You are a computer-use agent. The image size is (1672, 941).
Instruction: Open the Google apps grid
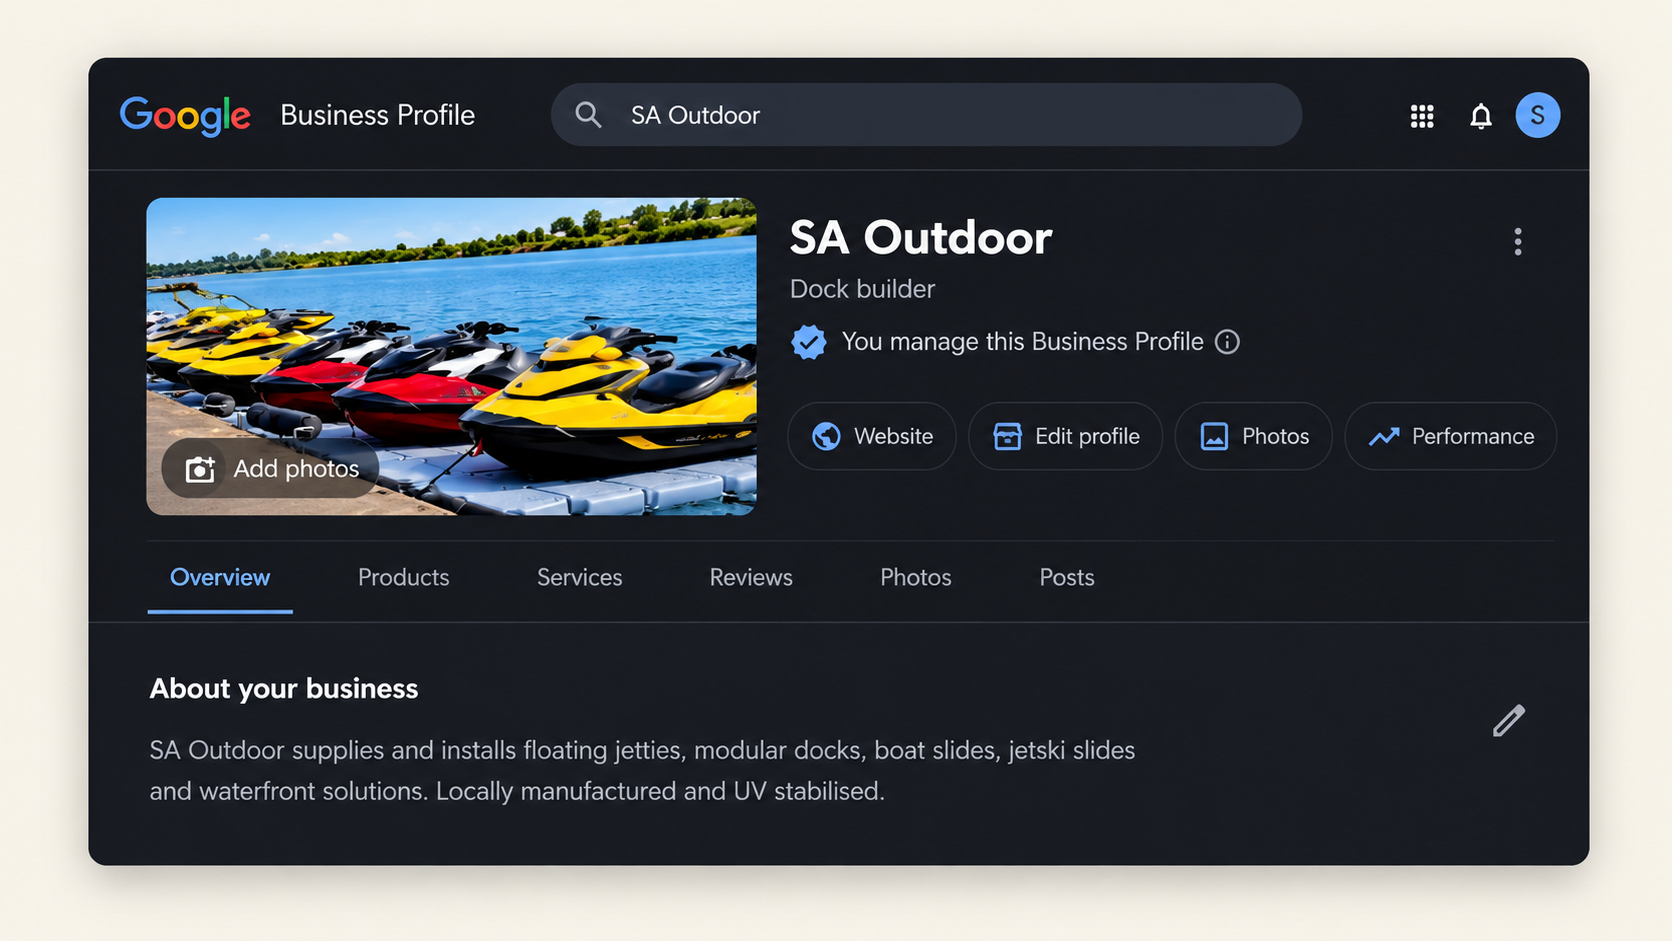(1422, 116)
